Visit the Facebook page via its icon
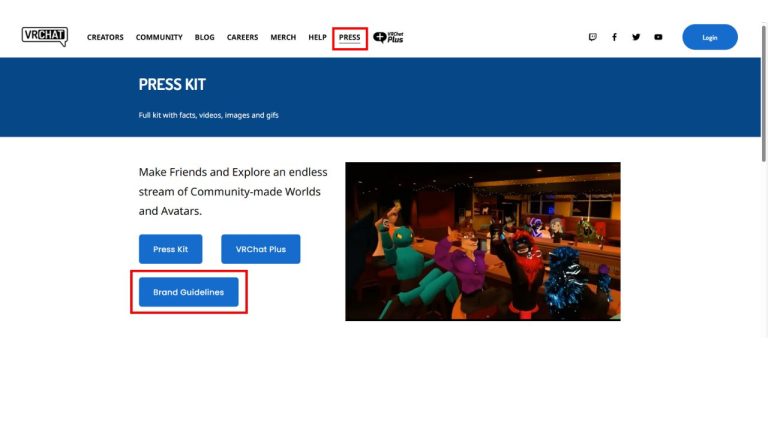Viewport: 768px width, 432px height. (x=614, y=37)
